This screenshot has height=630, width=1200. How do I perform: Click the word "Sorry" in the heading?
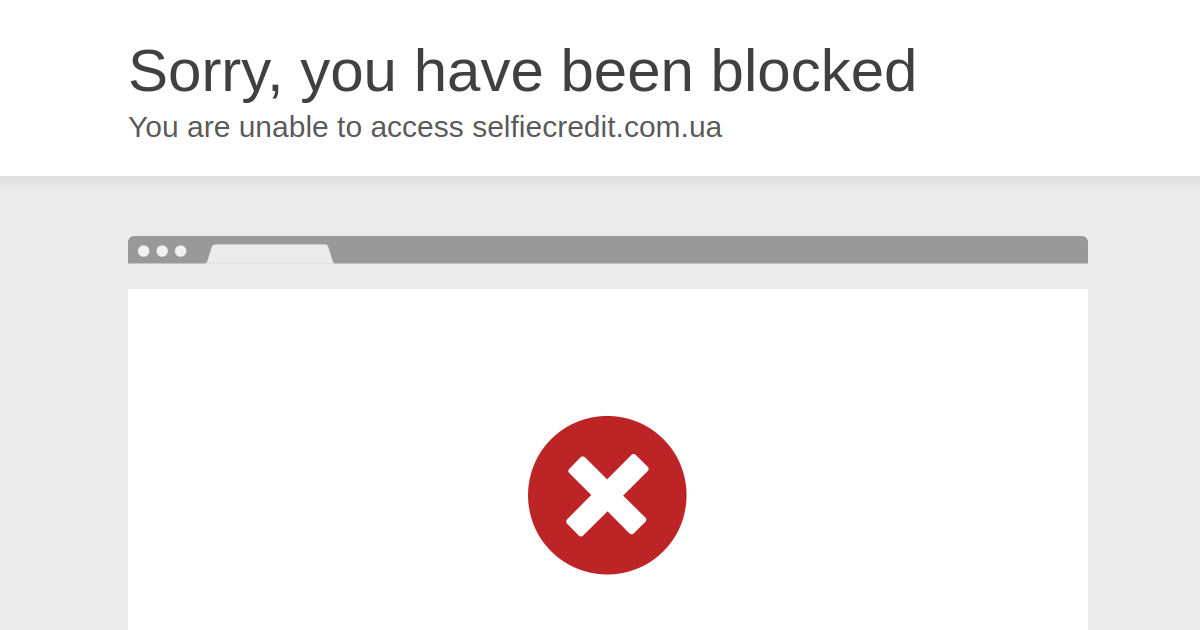205,72
